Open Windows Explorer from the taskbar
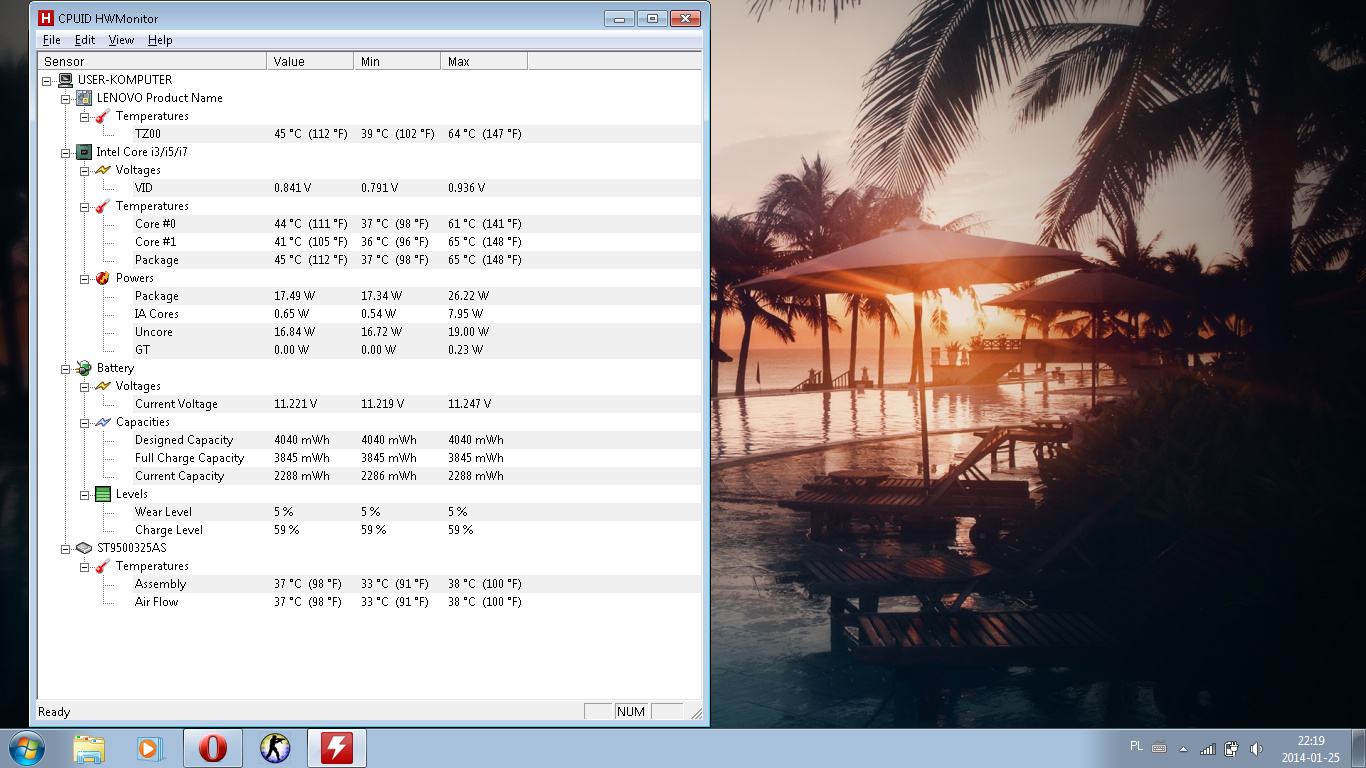This screenshot has width=1366, height=768. coord(89,748)
